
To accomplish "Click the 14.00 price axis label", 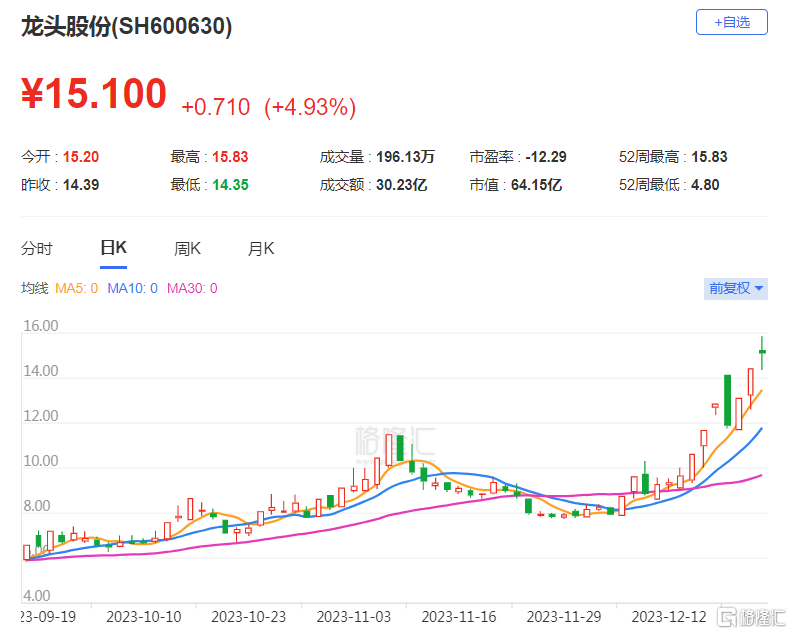I will click(41, 371).
